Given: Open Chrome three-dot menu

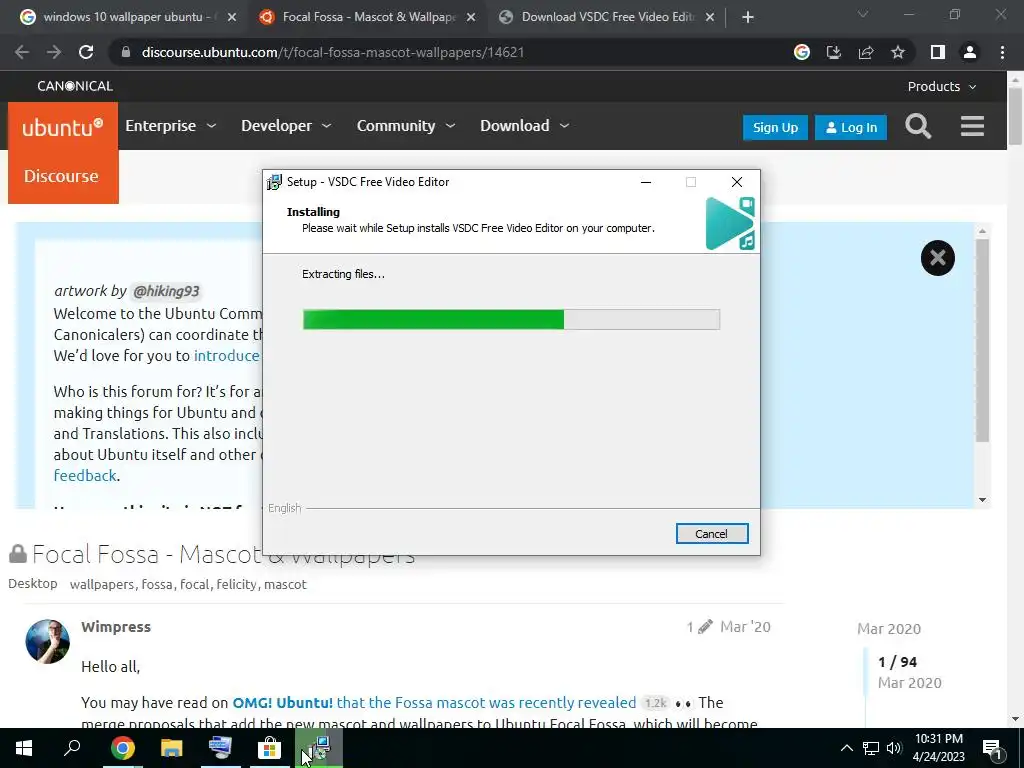Looking at the screenshot, I should tap(1002, 52).
